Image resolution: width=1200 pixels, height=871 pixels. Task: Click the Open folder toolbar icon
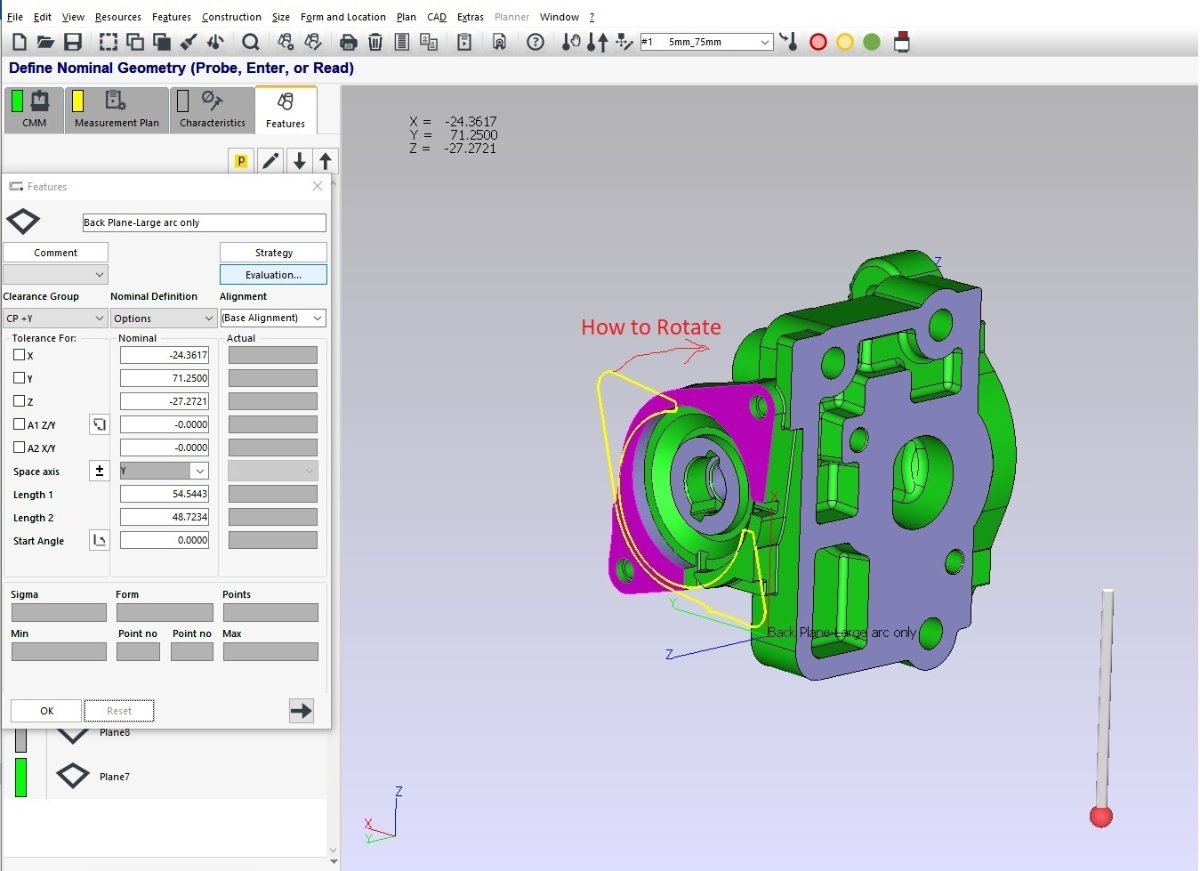pos(45,42)
